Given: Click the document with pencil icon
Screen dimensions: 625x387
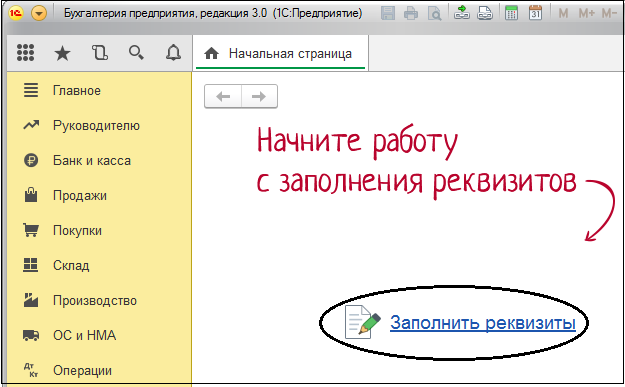Looking at the screenshot, I should [x=363, y=322].
